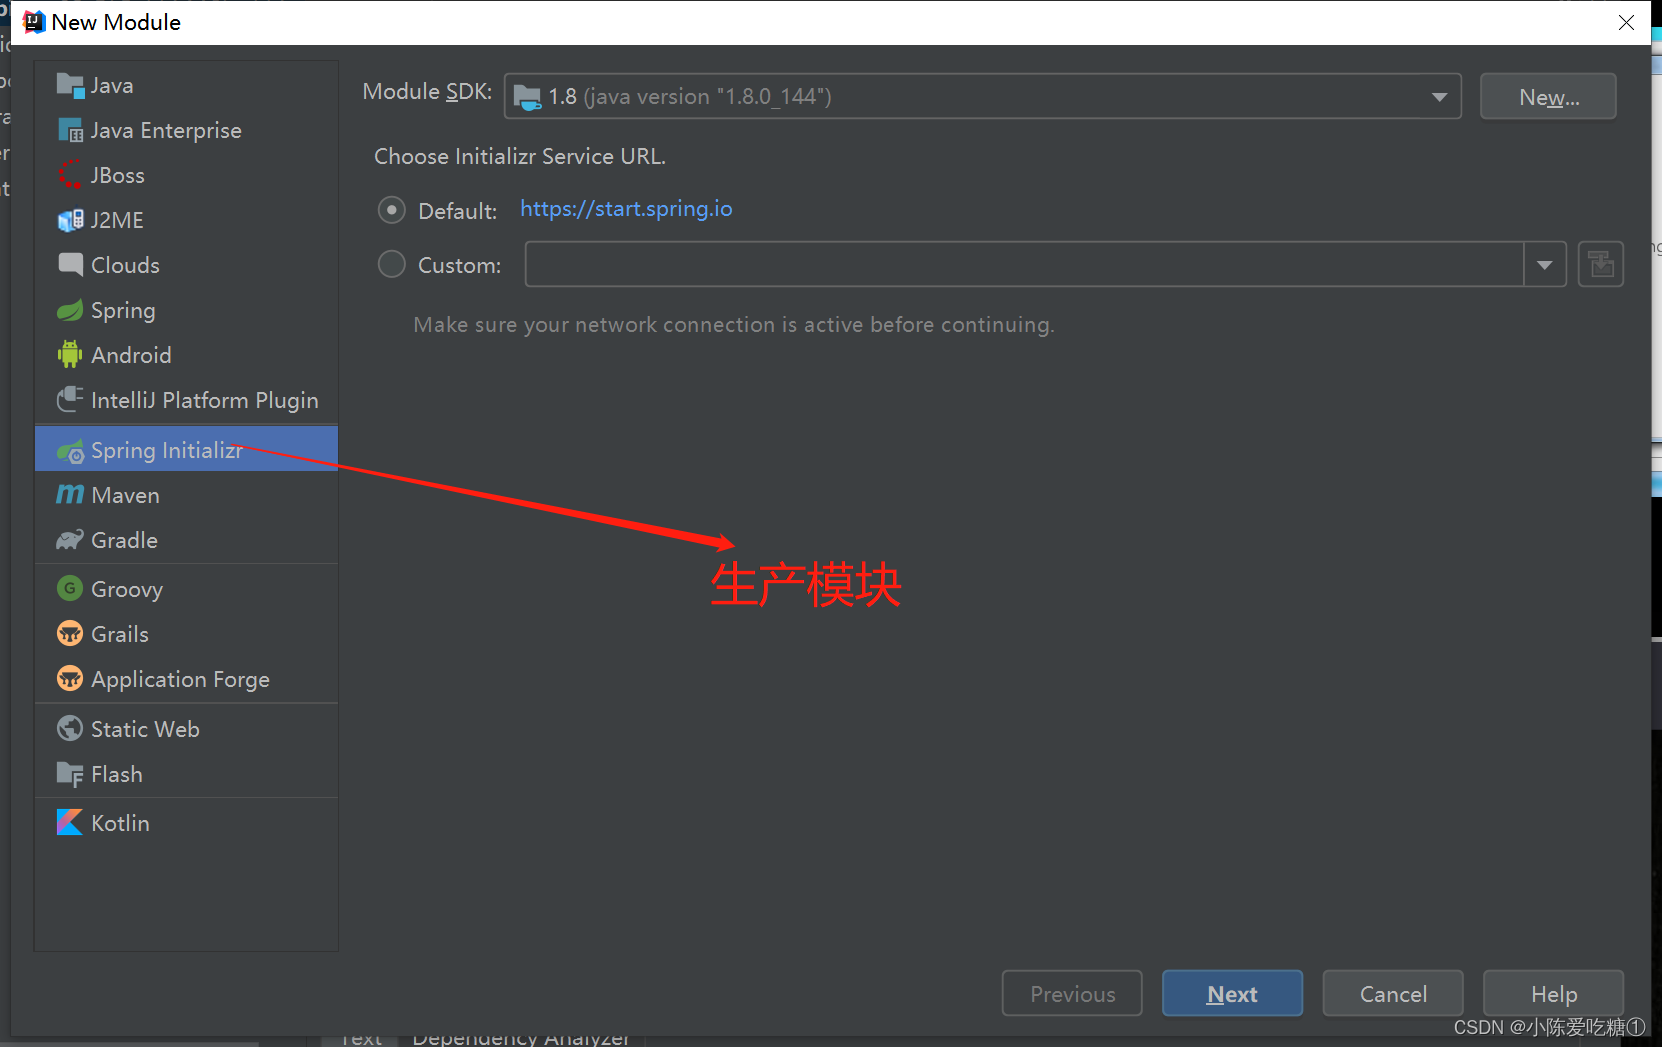Screen dimensions: 1662x1047
Task: Choose IntelliJ Platform Plugin entry
Action: pyautogui.click(x=186, y=400)
